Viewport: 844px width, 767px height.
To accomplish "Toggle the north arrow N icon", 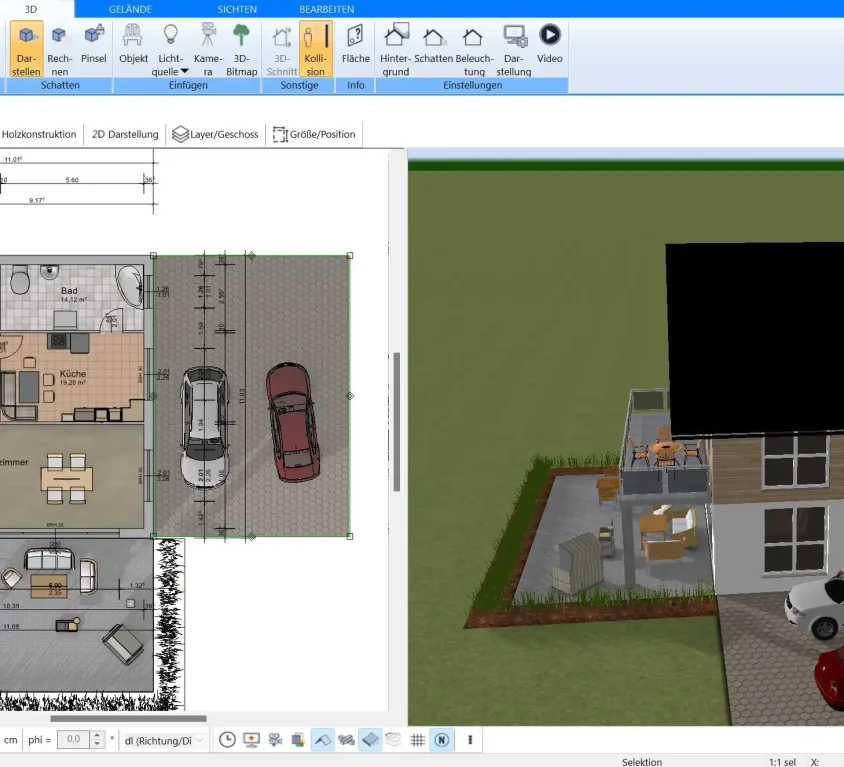I will tap(442, 740).
